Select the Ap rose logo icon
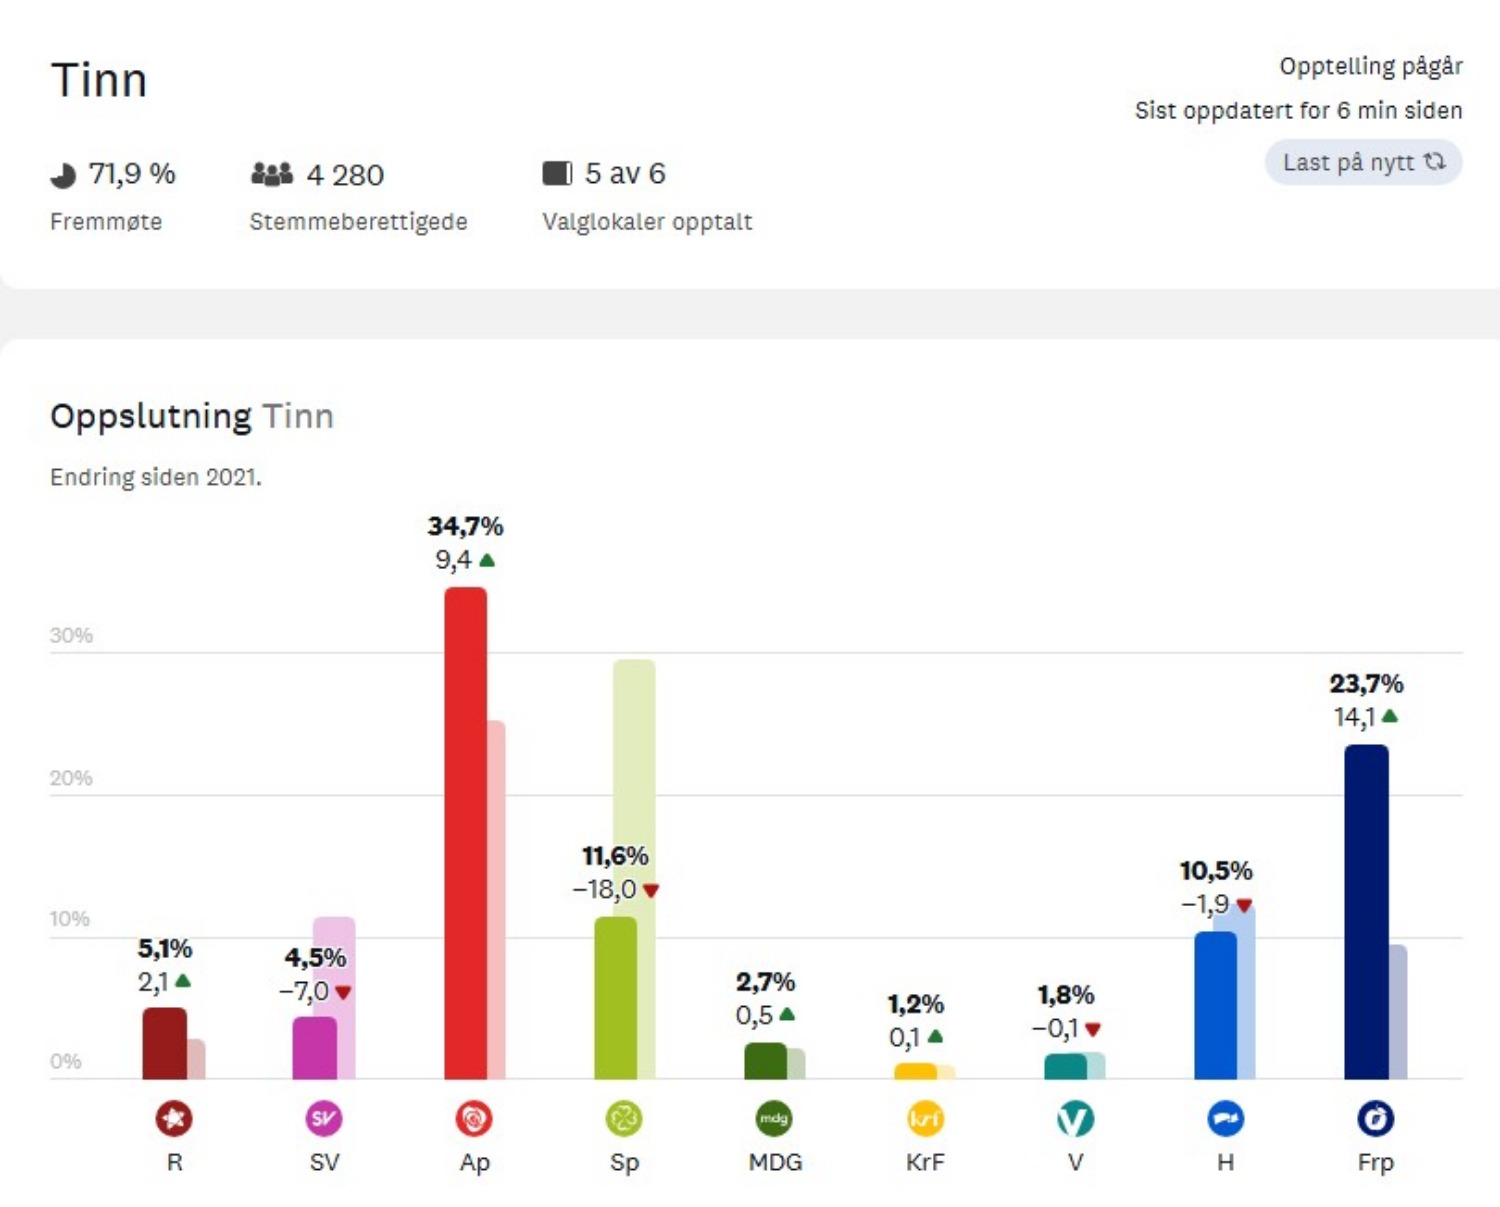This screenshot has height=1207, width=1500. point(474,1118)
